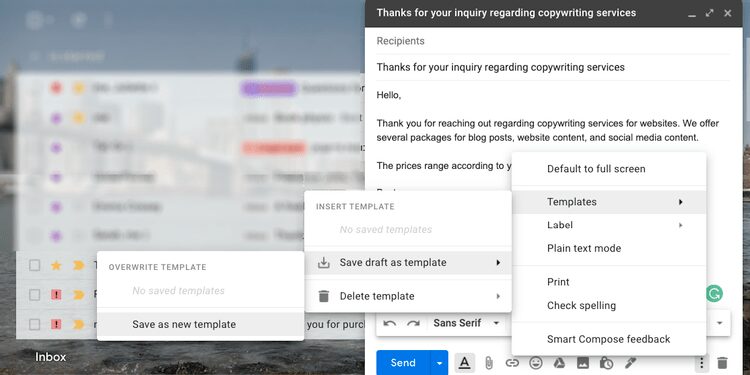Check the second red-flagged email's checkbox

[x=34, y=325]
